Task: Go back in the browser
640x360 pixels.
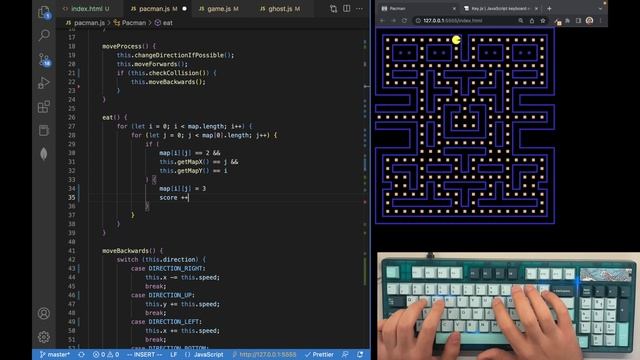Action: click(382, 20)
